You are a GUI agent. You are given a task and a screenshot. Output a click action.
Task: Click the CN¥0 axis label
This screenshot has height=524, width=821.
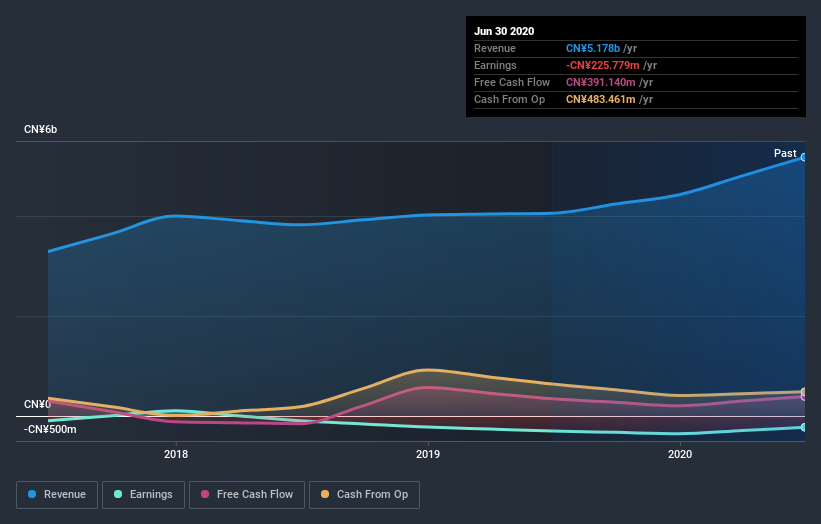(37, 404)
